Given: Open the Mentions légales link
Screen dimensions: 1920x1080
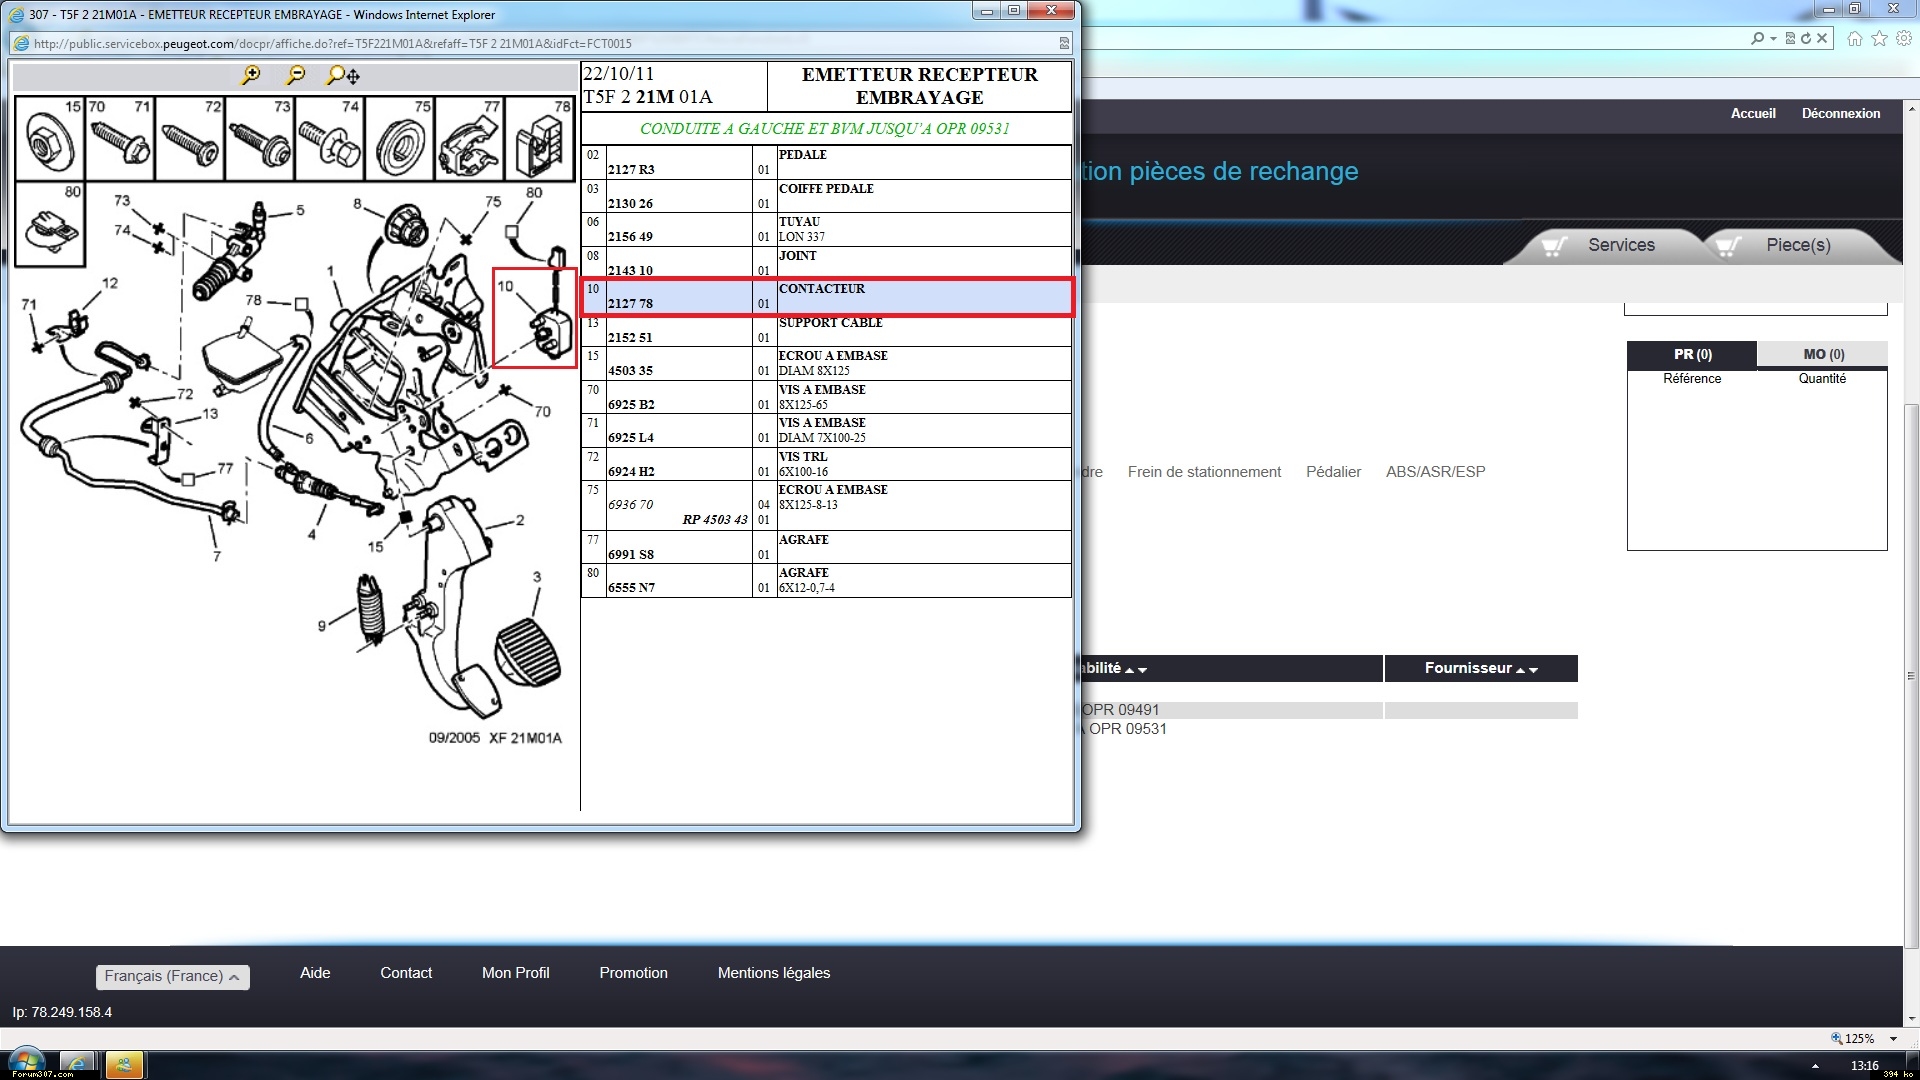Looking at the screenshot, I should click(x=773, y=972).
